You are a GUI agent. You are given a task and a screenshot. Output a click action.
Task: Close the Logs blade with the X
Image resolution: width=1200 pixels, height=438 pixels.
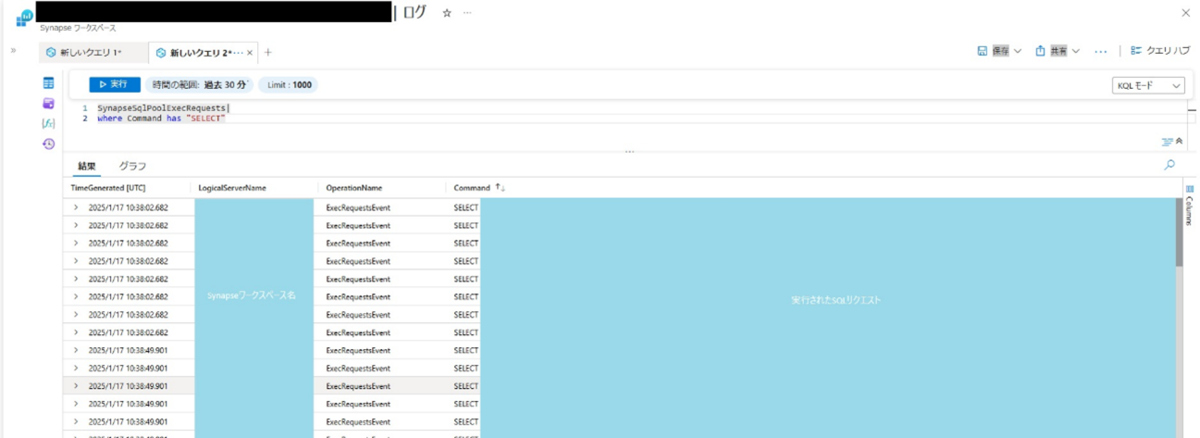tap(1186, 12)
